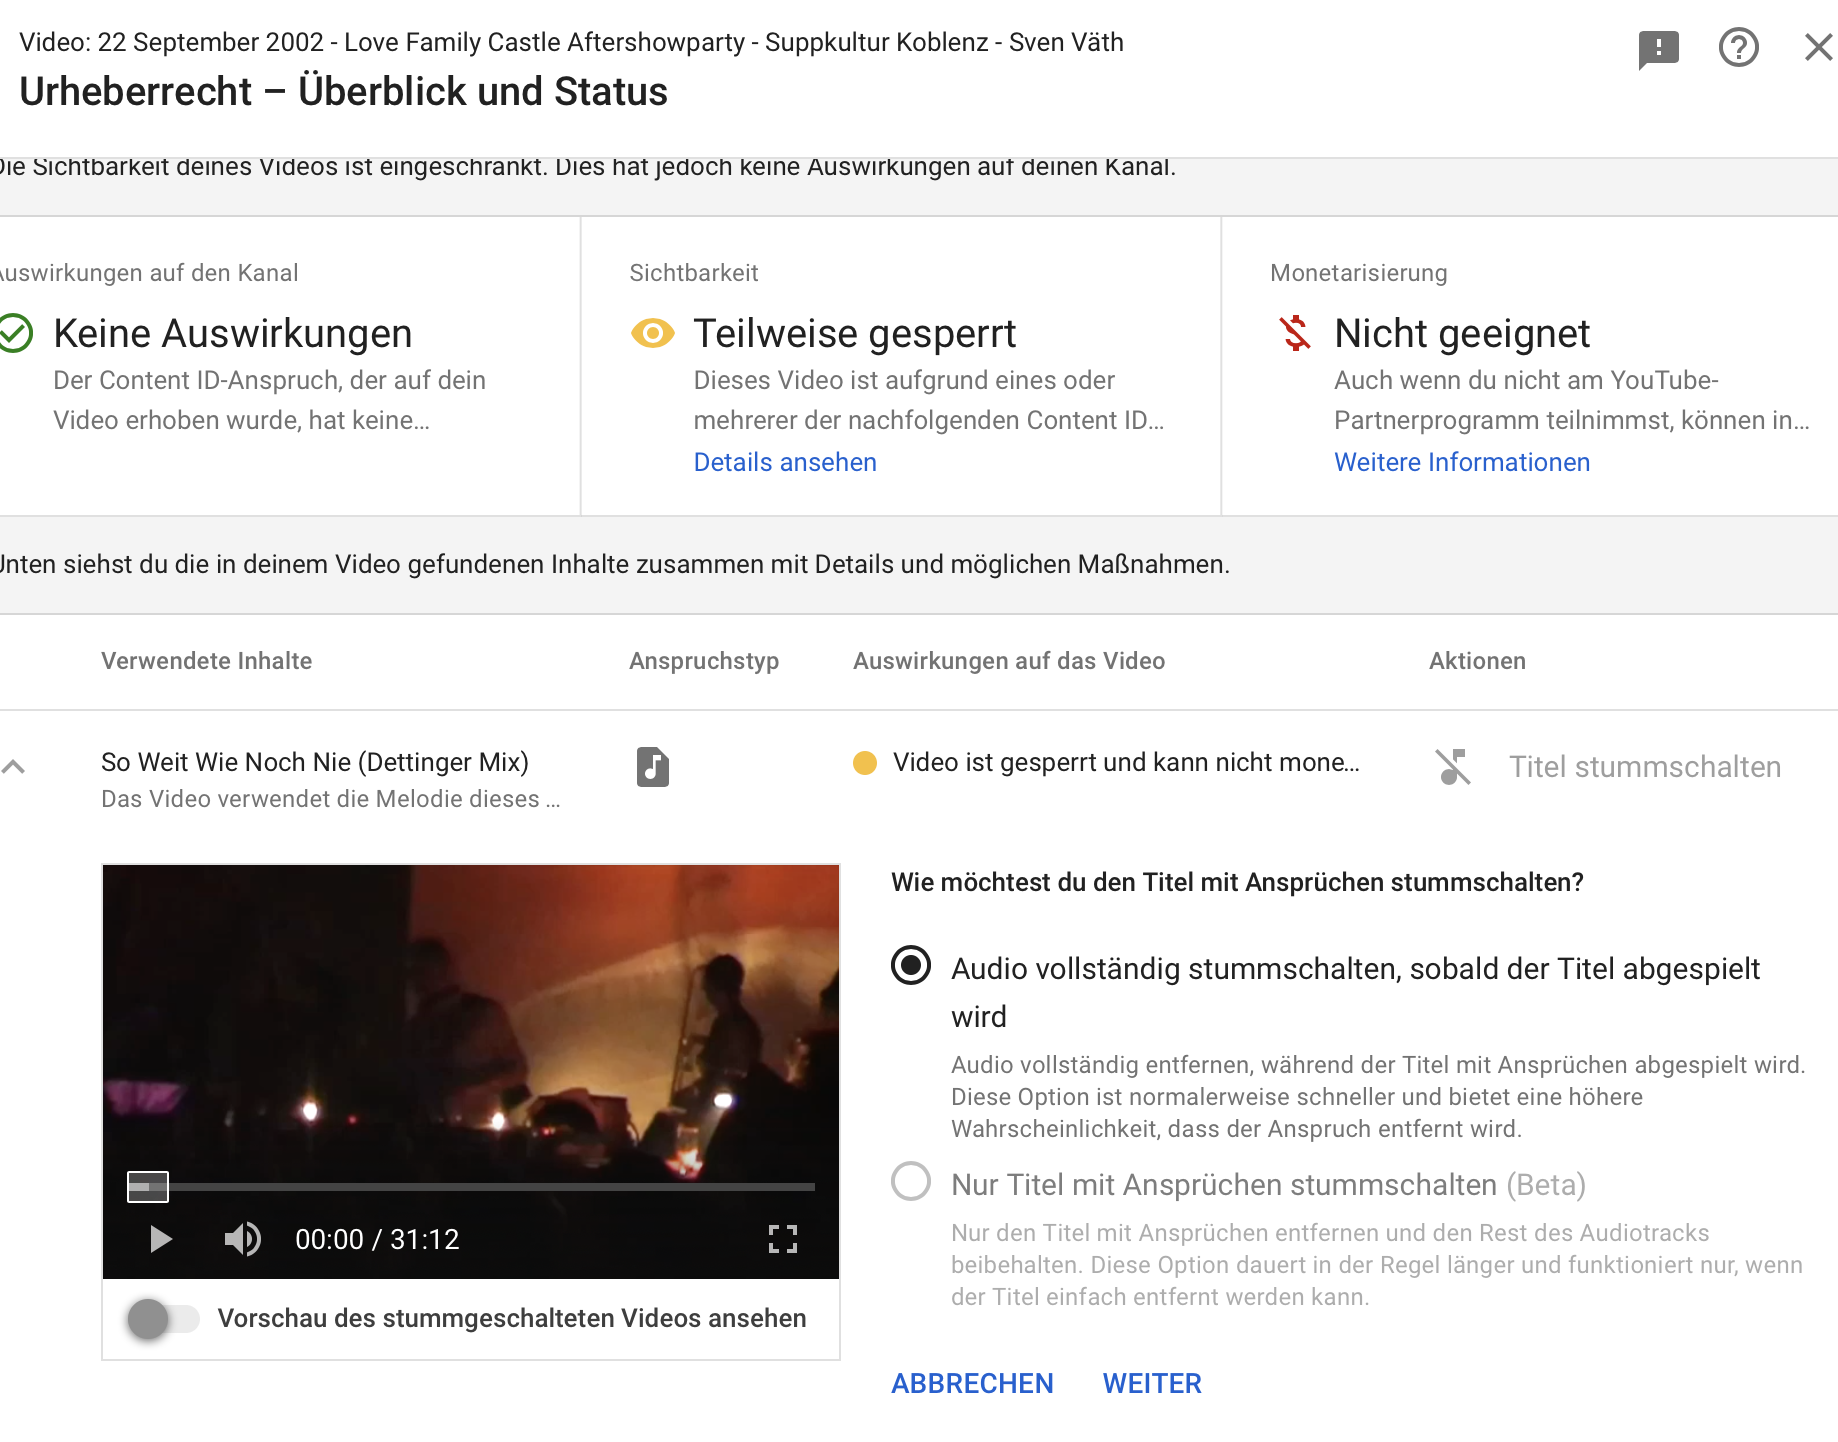Collapse the 'So Weit Wie Noch Nie' claim row
1838x1442 pixels.
[14, 767]
